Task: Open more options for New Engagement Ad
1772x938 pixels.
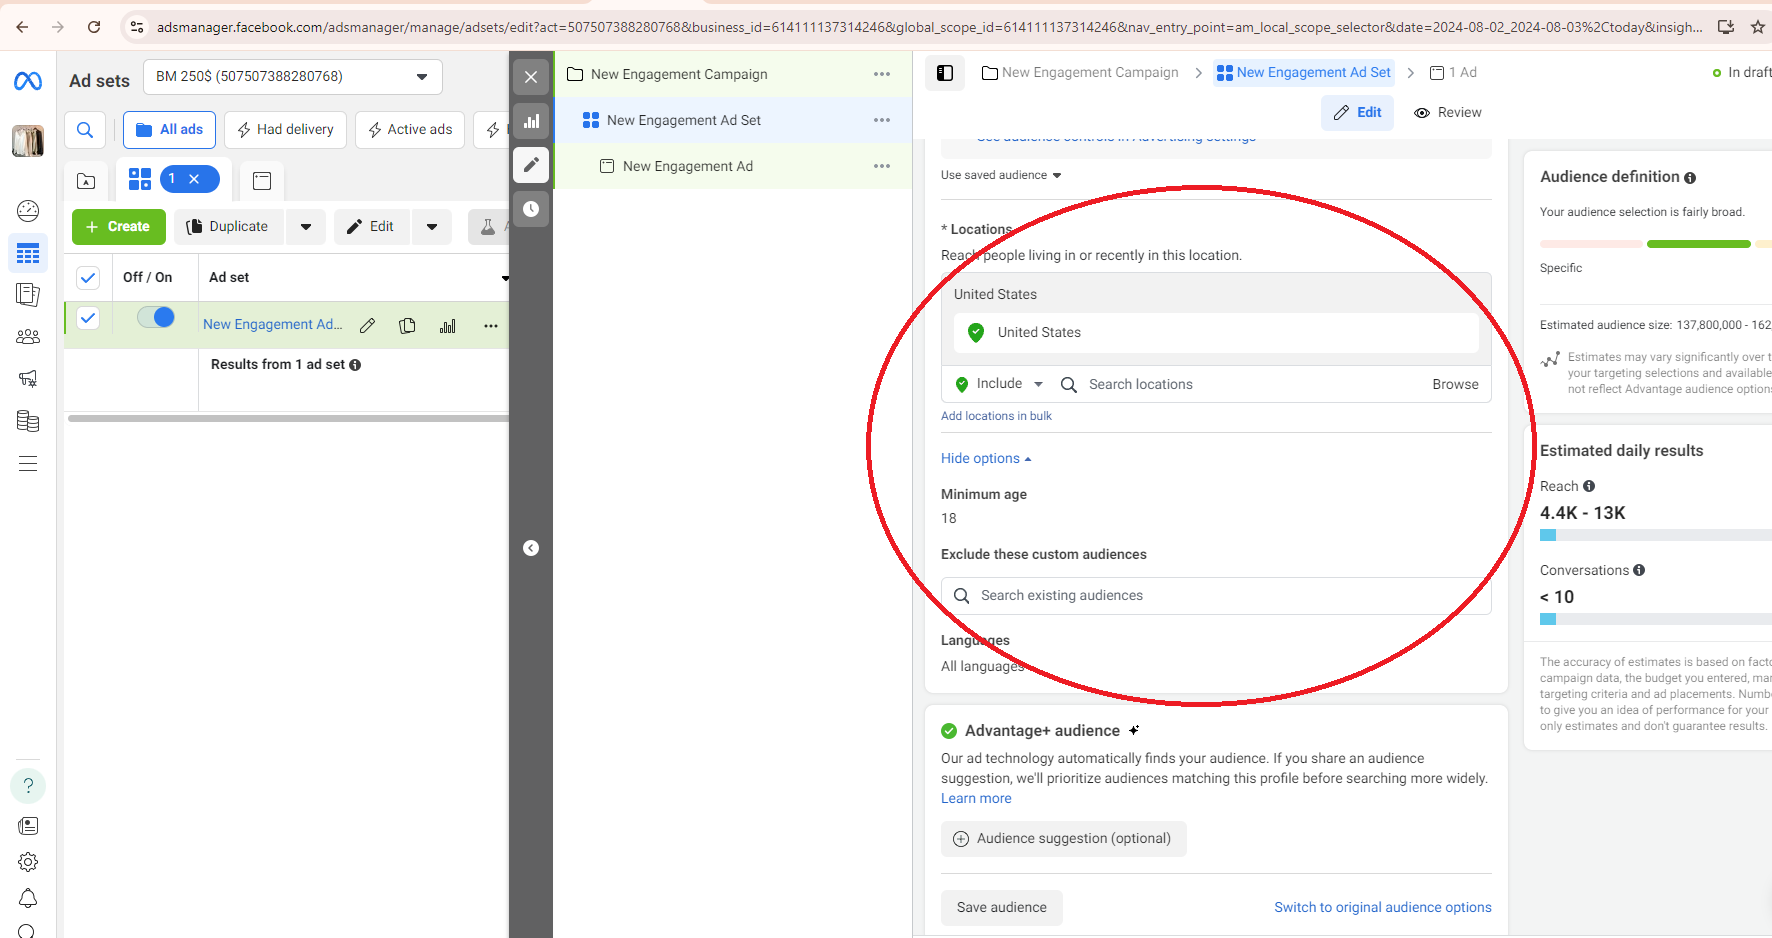Action: [882, 166]
